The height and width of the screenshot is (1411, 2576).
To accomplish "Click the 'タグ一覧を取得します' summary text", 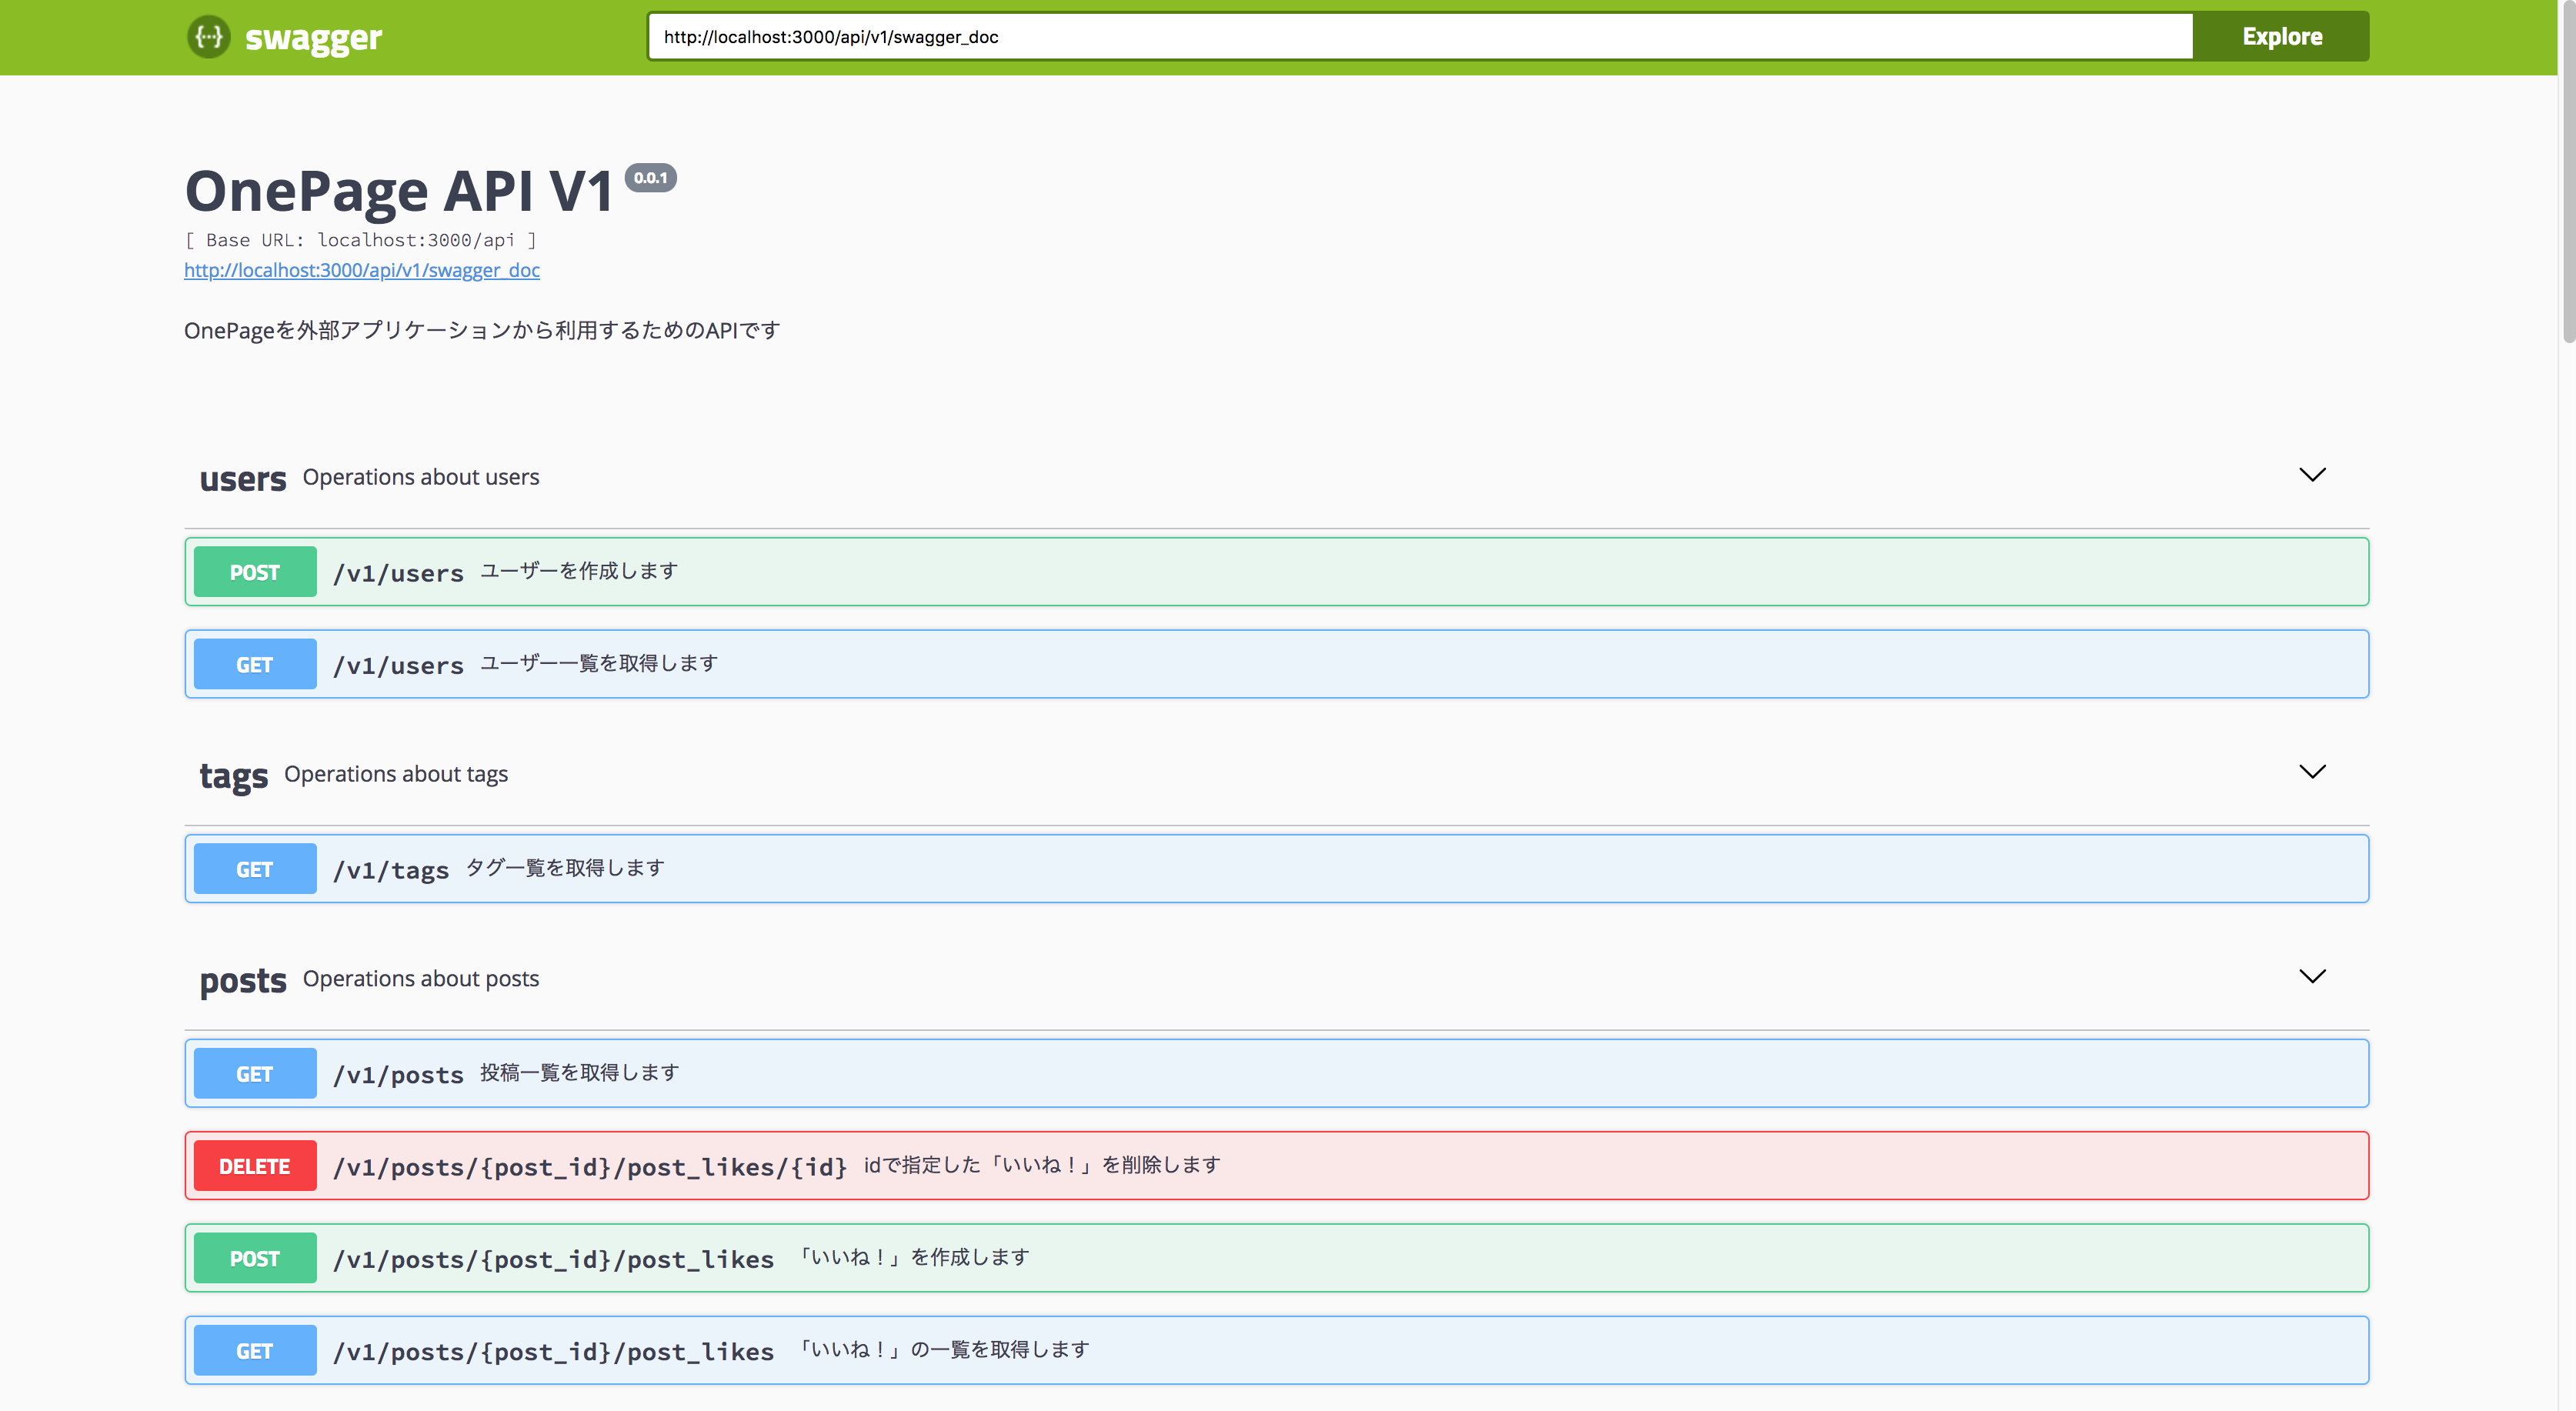I will point(565,868).
